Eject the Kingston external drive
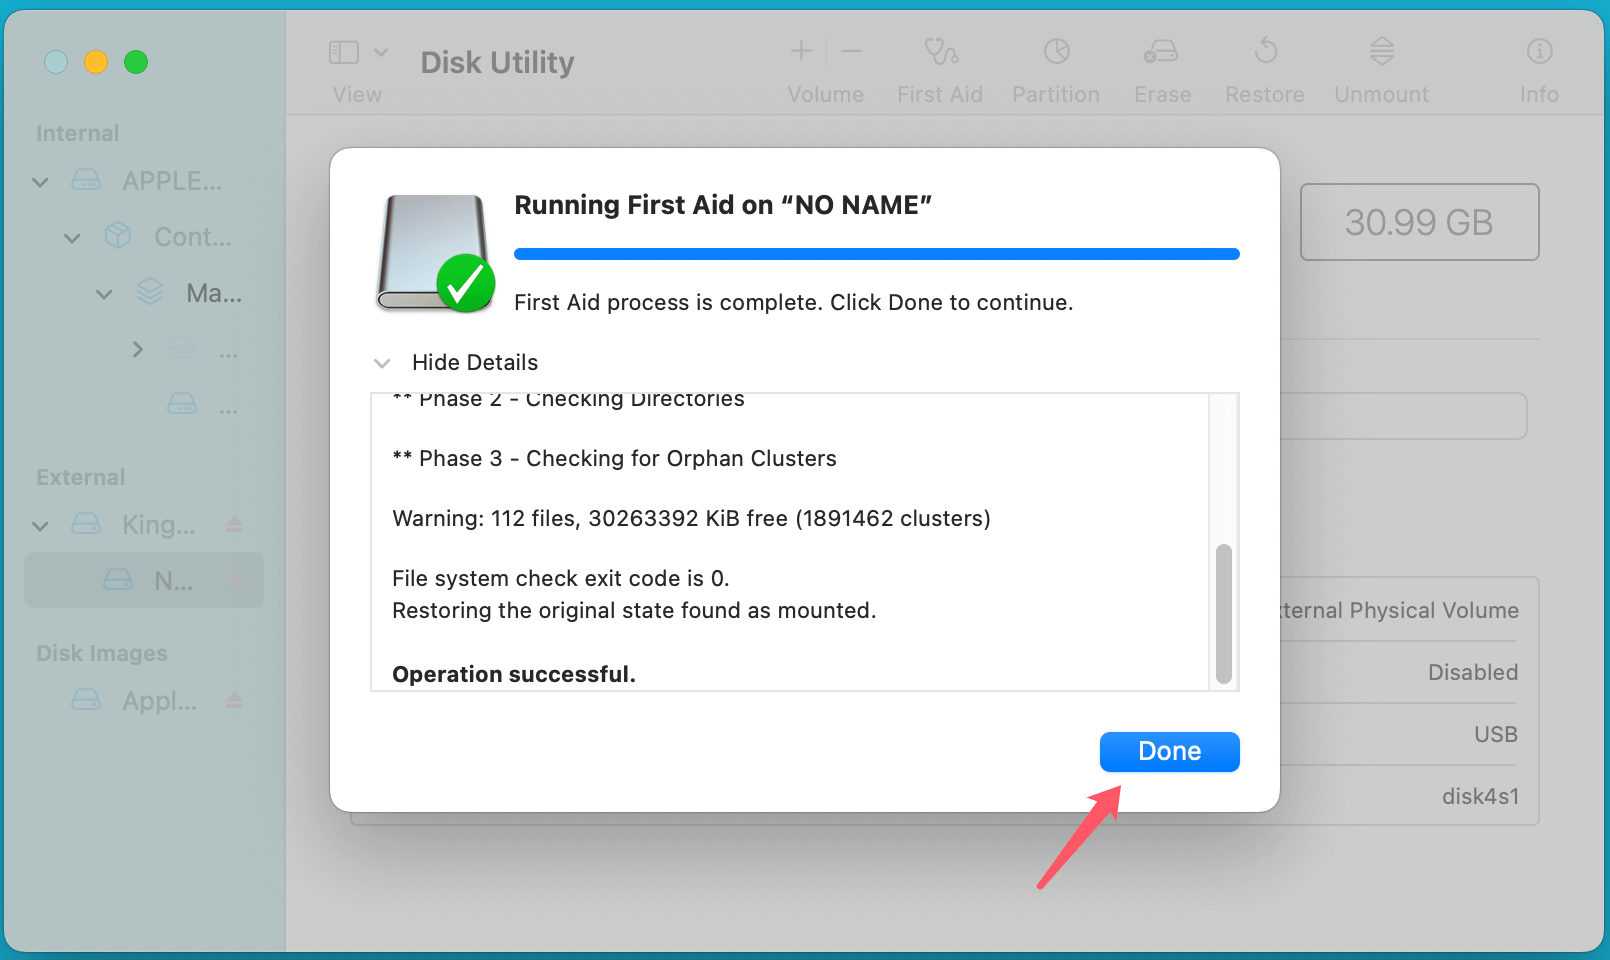The width and height of the screenshot is (1610, 960). (x=235, y=524)
